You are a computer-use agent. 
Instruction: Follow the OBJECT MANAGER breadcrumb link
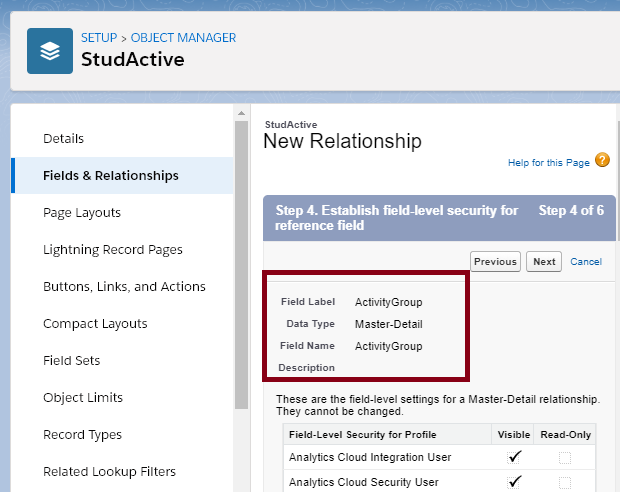183,38
